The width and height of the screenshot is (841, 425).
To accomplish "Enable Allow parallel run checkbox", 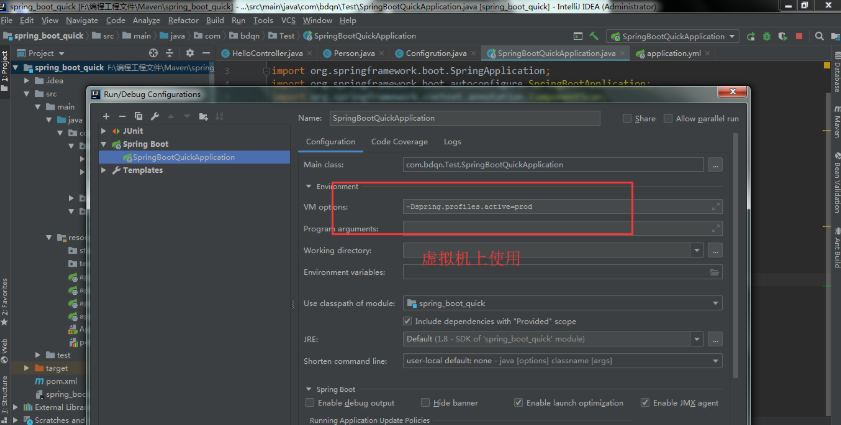I will 668,119.
